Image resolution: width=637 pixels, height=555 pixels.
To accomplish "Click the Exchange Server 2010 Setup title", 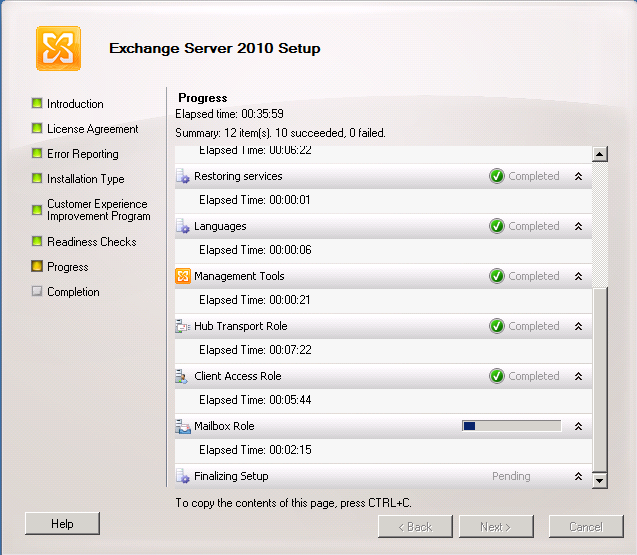I will click(x=214, y=48).
